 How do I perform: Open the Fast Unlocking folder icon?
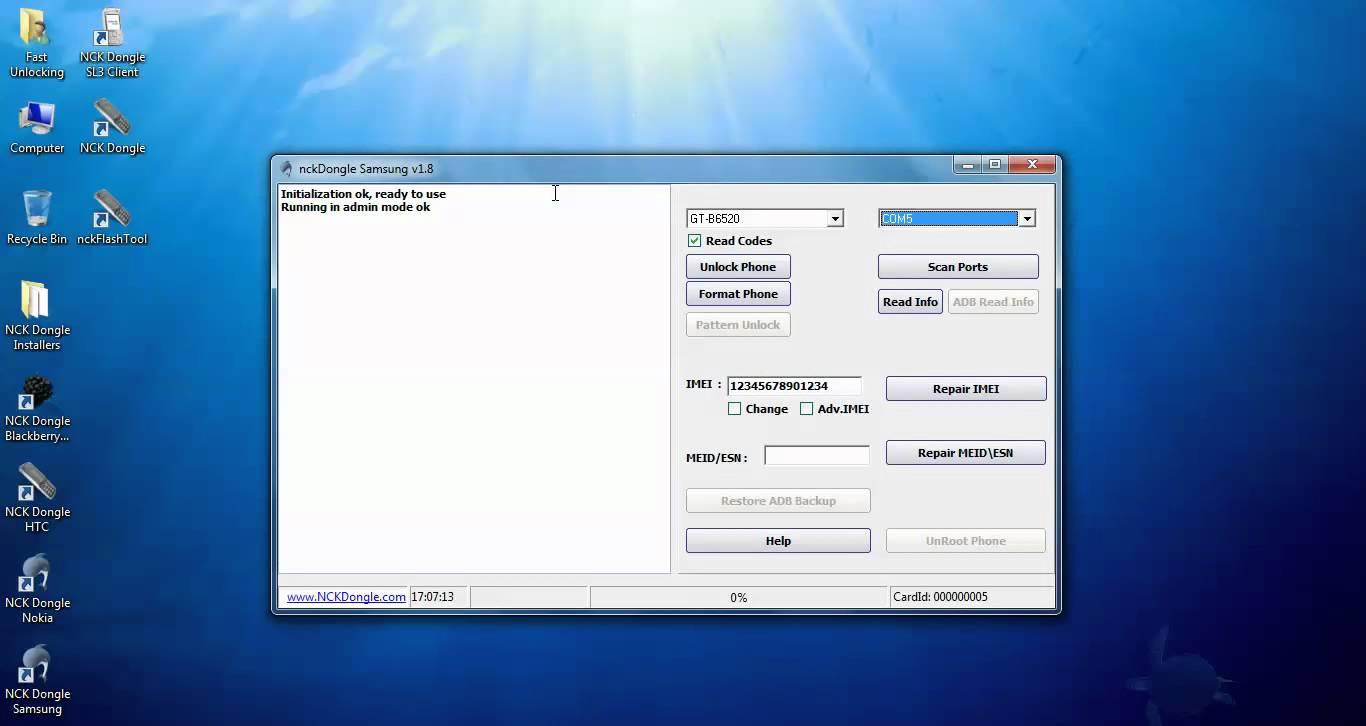click(x=36, y=43)
